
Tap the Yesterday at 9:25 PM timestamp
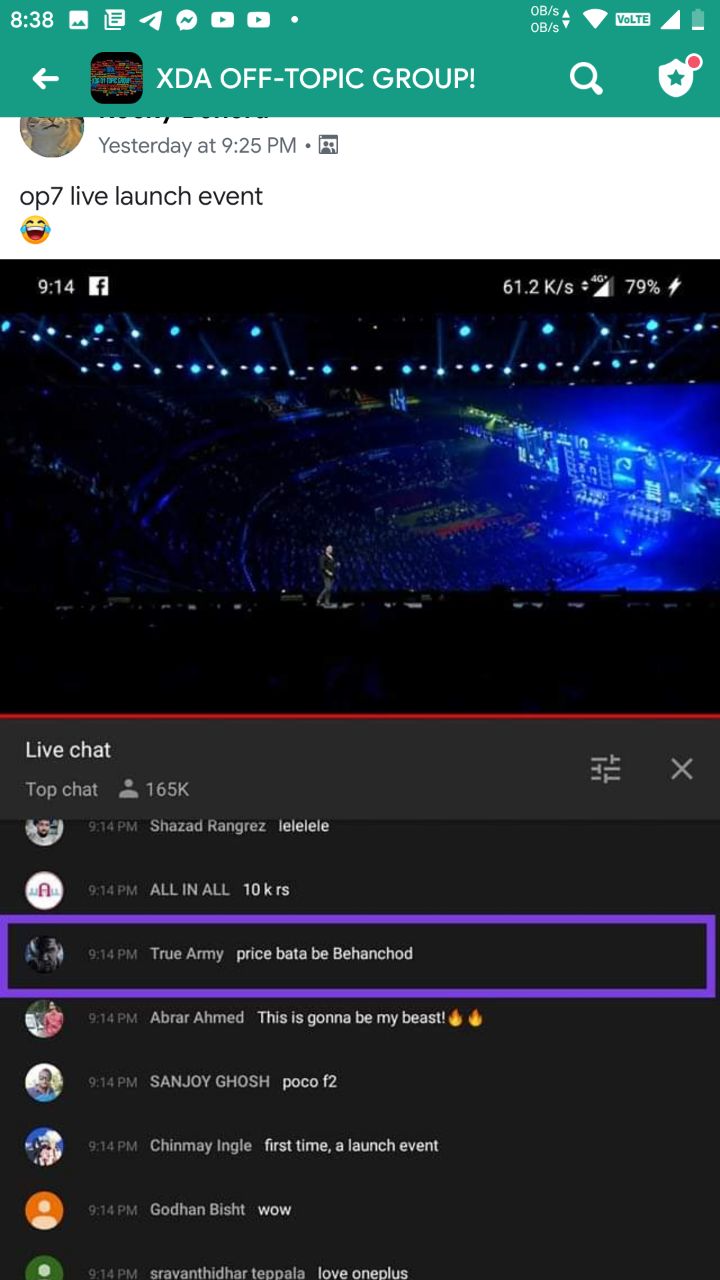197,146
